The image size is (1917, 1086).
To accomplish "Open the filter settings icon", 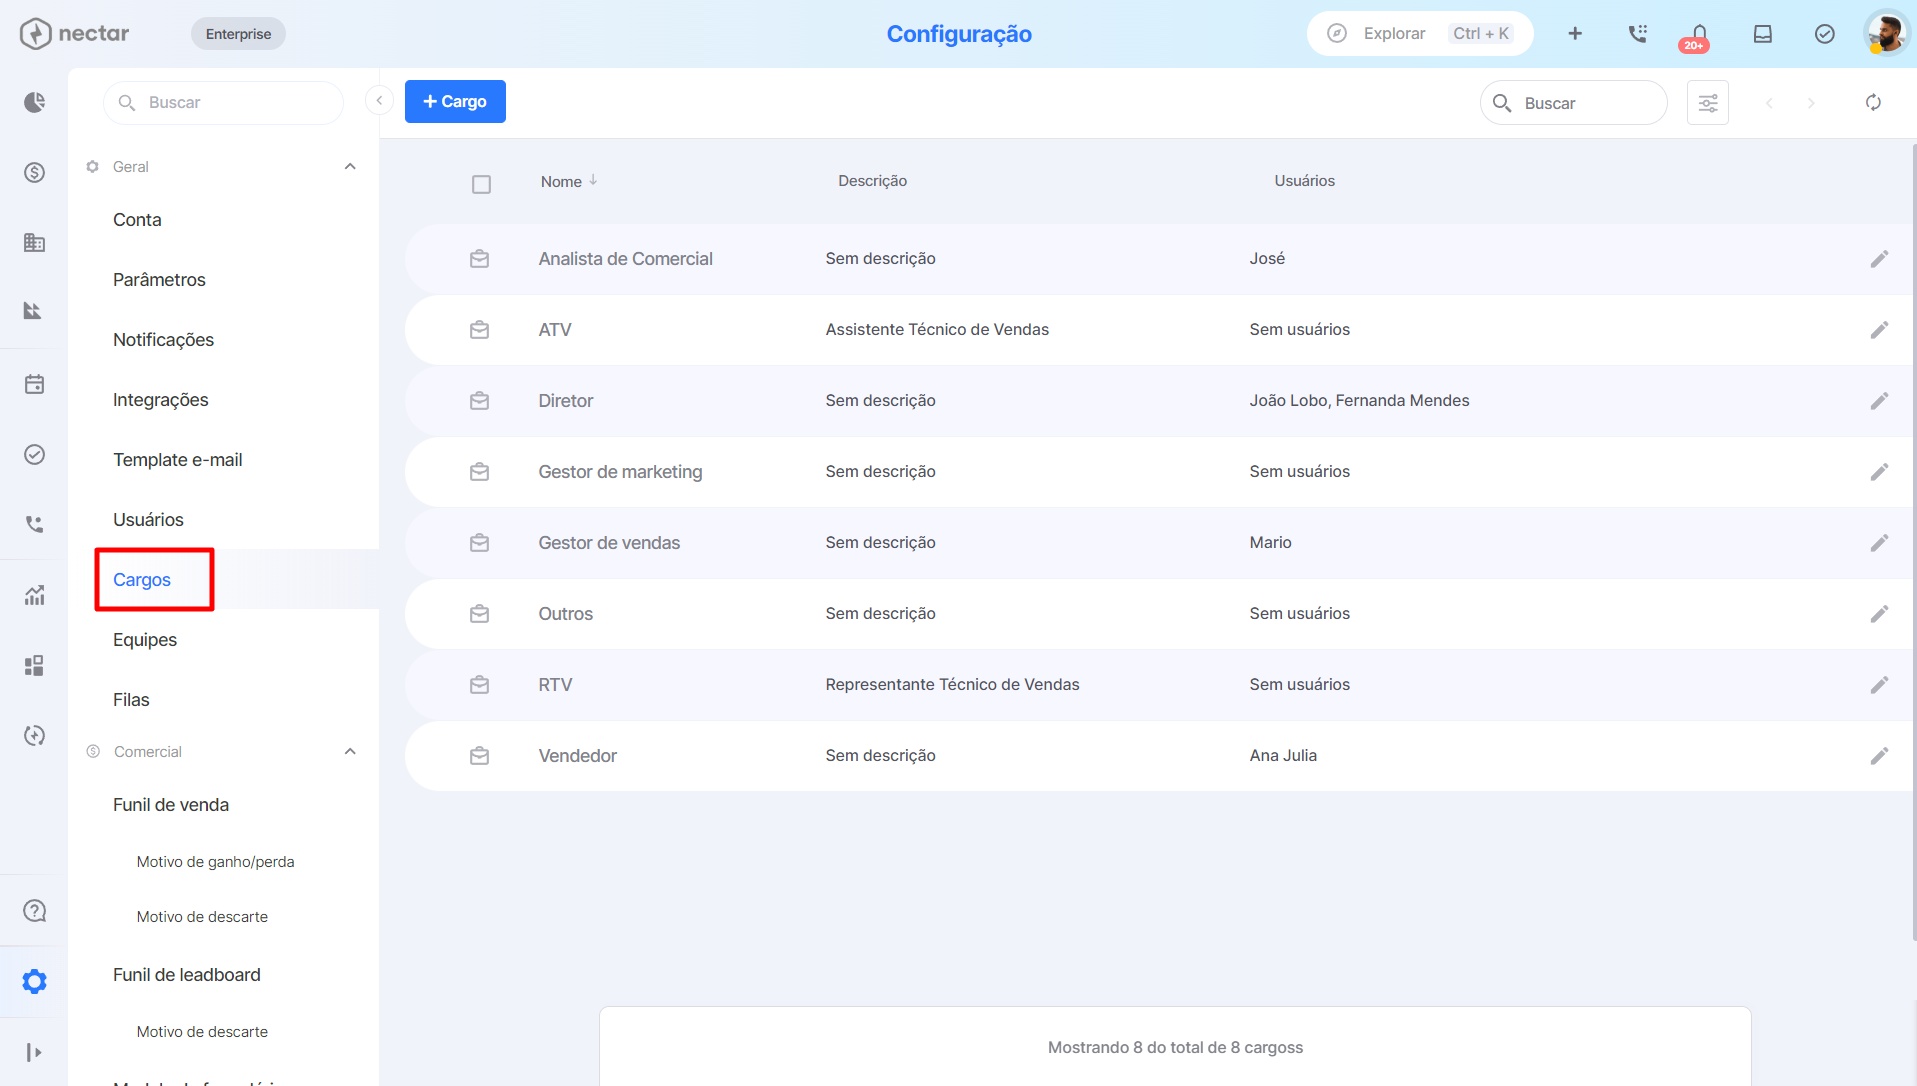I will pyautogui.click(x=1708, y=103).
